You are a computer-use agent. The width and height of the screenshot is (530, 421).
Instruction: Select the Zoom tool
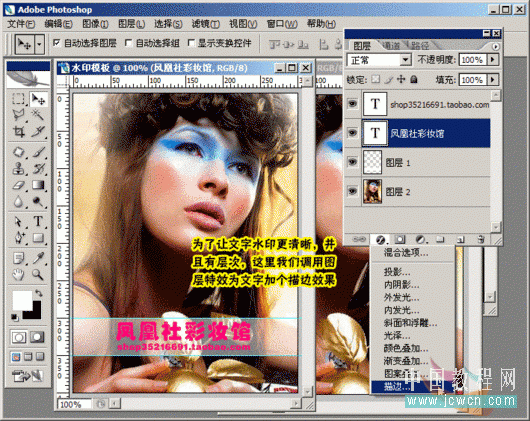coord(38,274)
